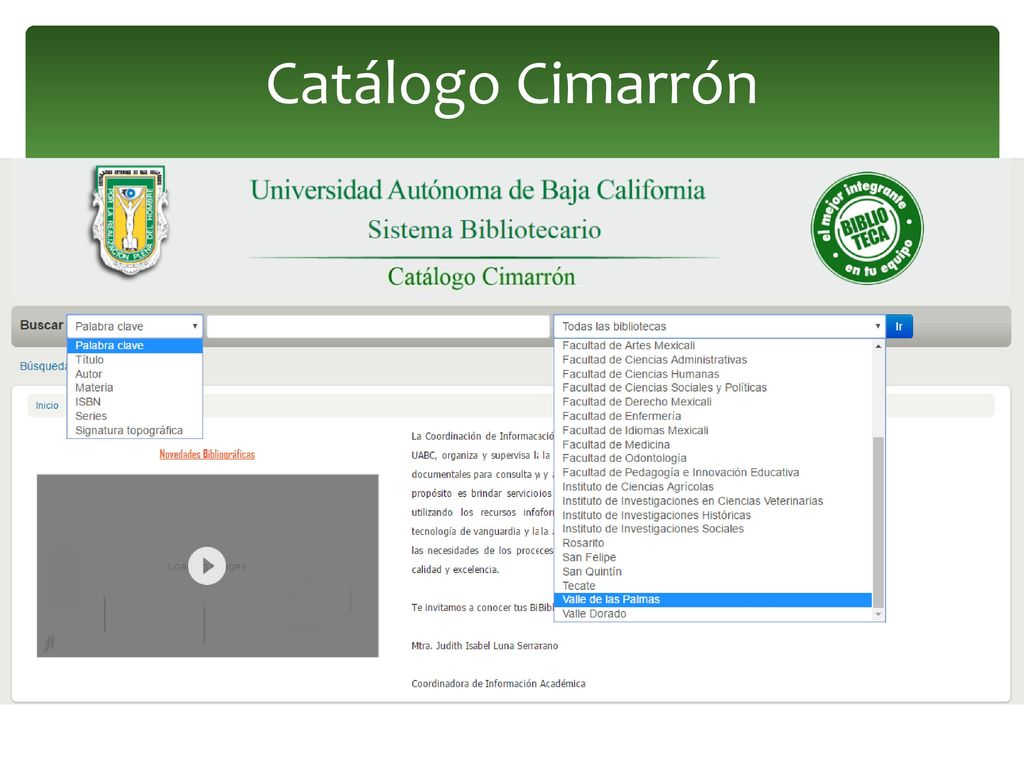Select Facultad de Odontología library
The height and width of the screenshot is (768, 1024).
[713, 458]
